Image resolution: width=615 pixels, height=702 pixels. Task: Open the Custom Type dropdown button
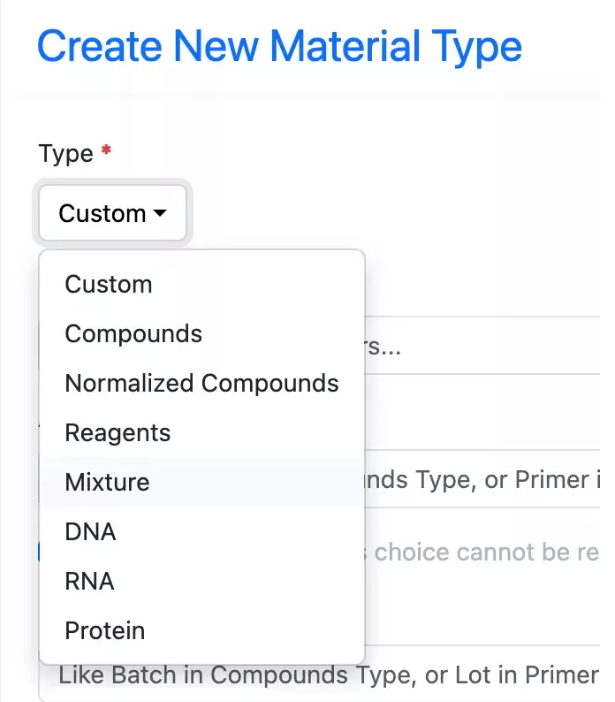coord(112,213)
